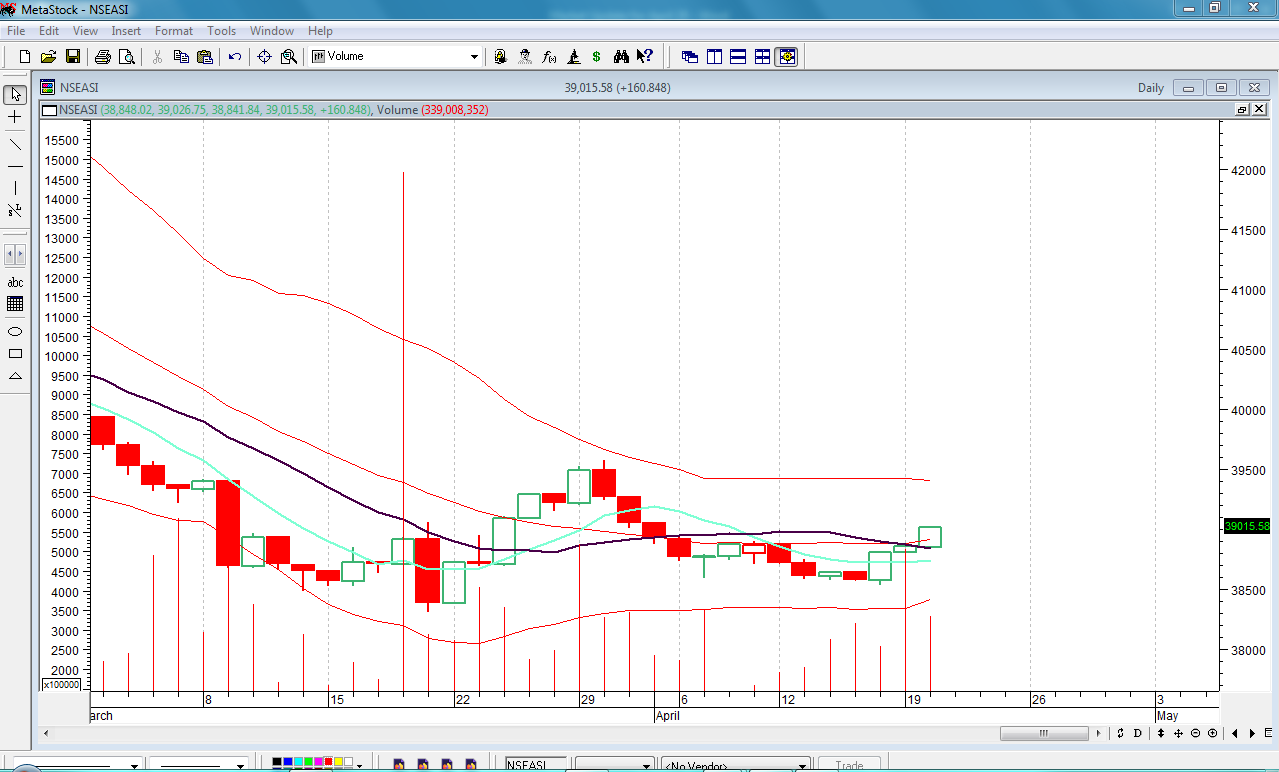Viewport: 1279px width, 772px height.
Task: Select the text 'abc' annotation tool
Action: click(x=15, y=283)
